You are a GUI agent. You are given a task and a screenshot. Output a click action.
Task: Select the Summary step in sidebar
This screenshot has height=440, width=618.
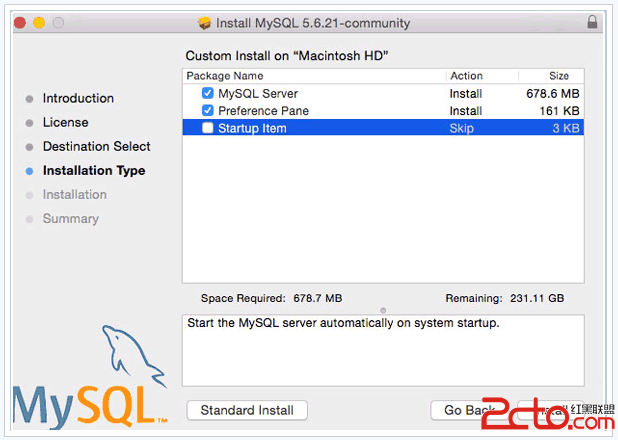(x=71, y=218)
